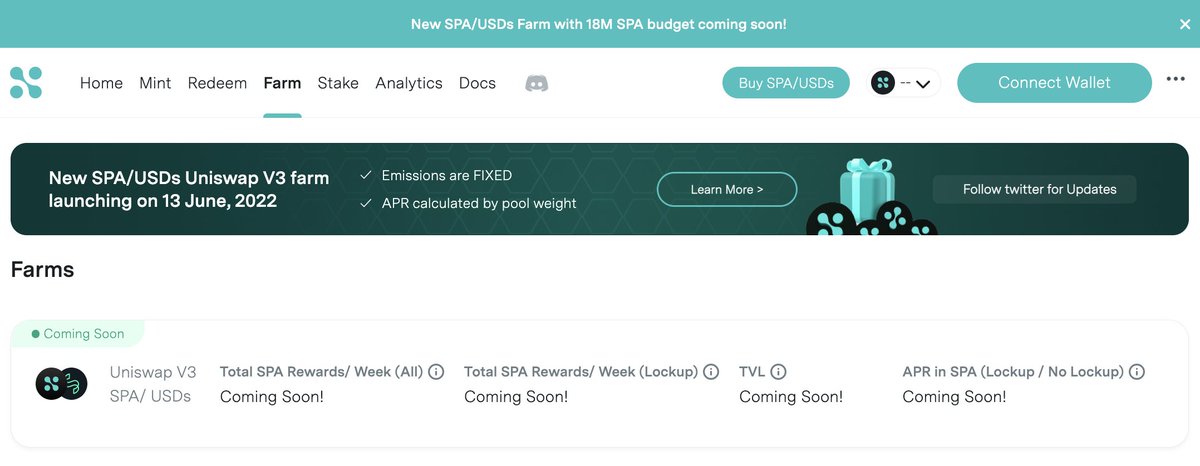Go to the Home page

tap(101, 83)
